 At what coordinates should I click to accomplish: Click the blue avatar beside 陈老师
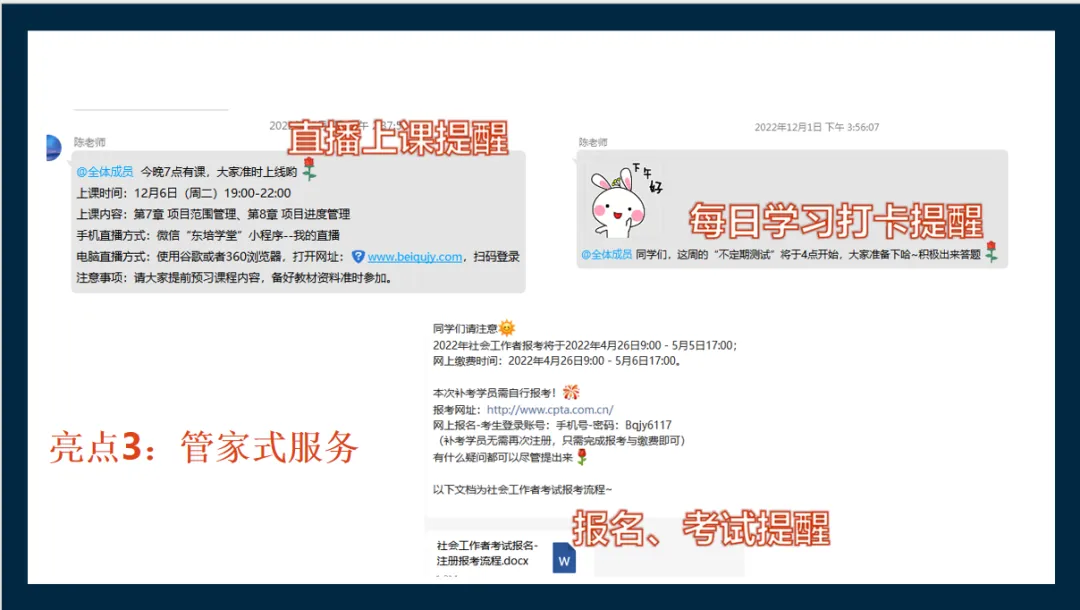pos(53,147)
